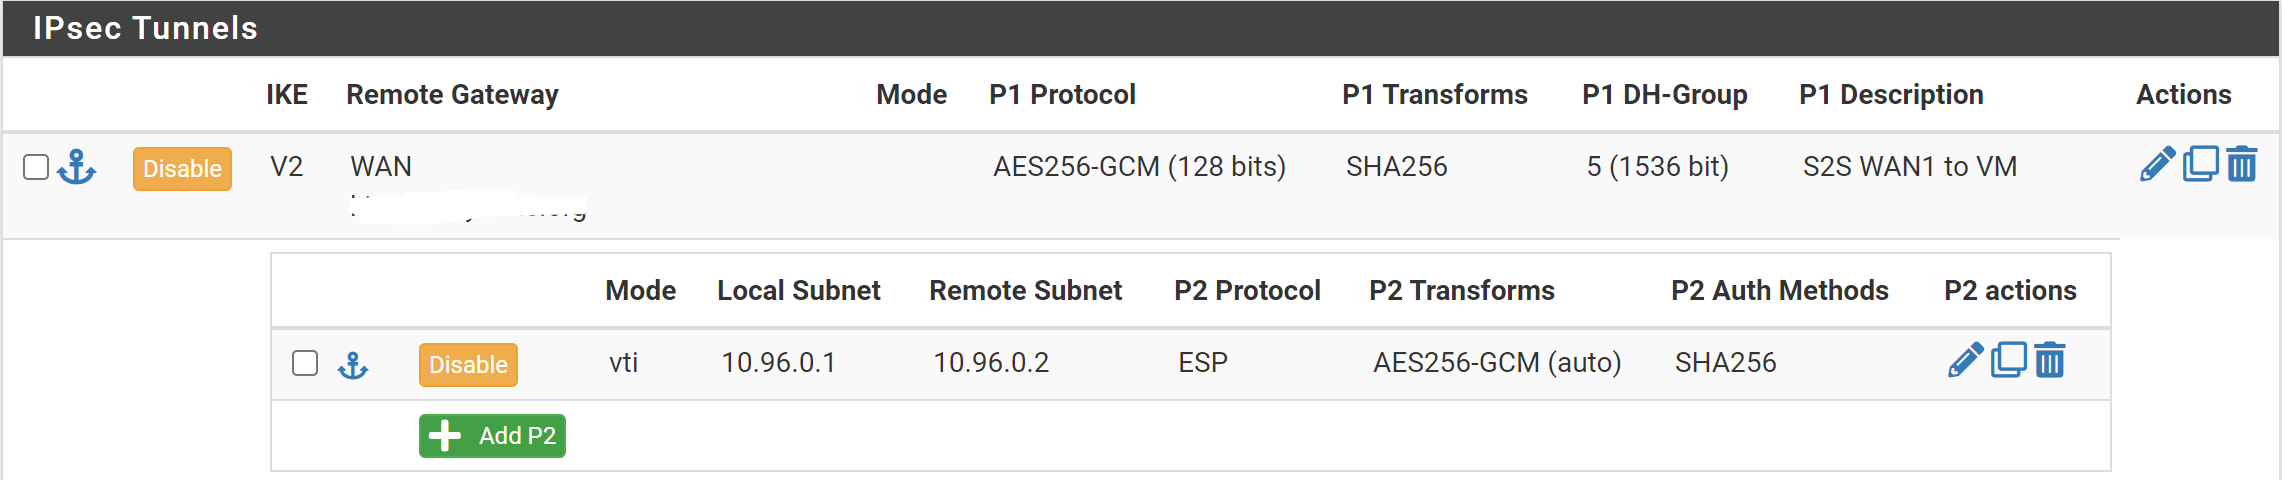
Task: Click the anchor icon on phase 2 row
Action: (x=353, y=365)
